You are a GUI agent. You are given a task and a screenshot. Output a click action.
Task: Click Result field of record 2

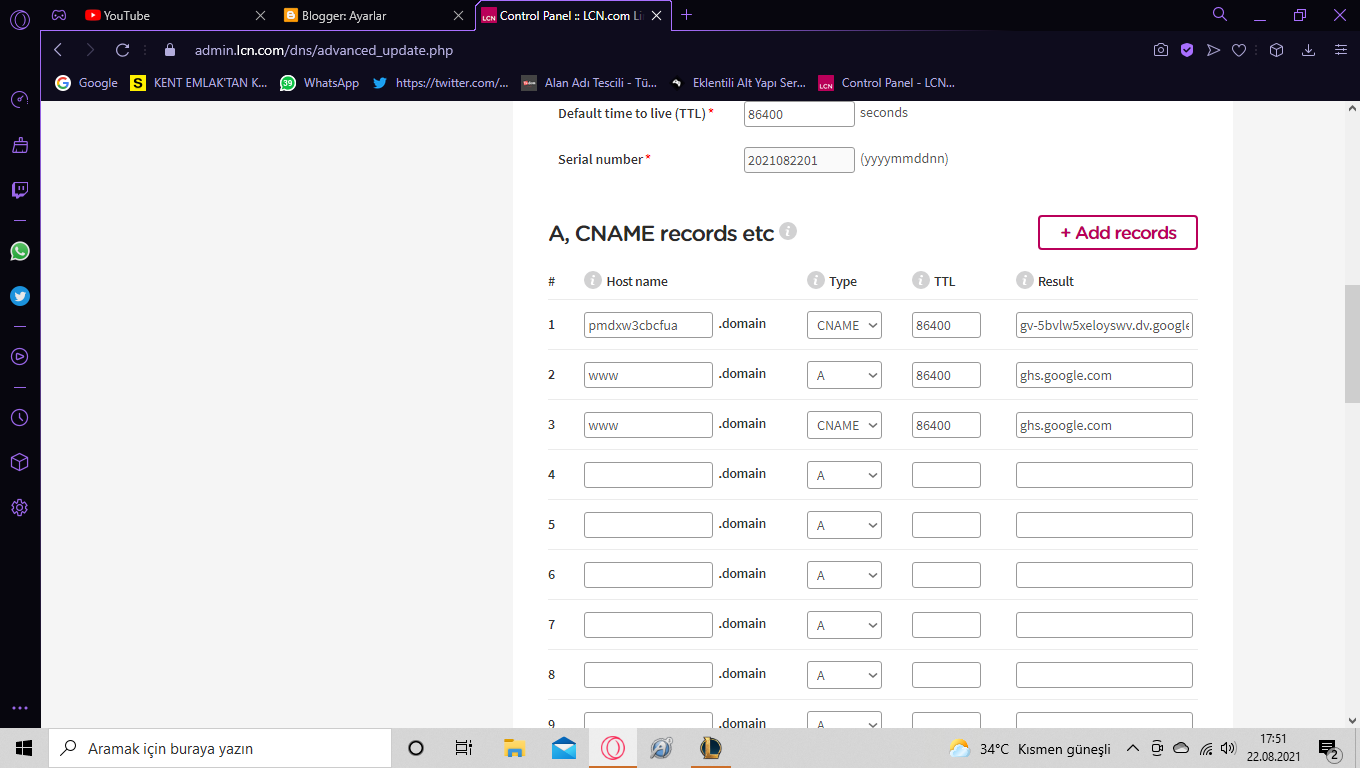[1104, 375]
